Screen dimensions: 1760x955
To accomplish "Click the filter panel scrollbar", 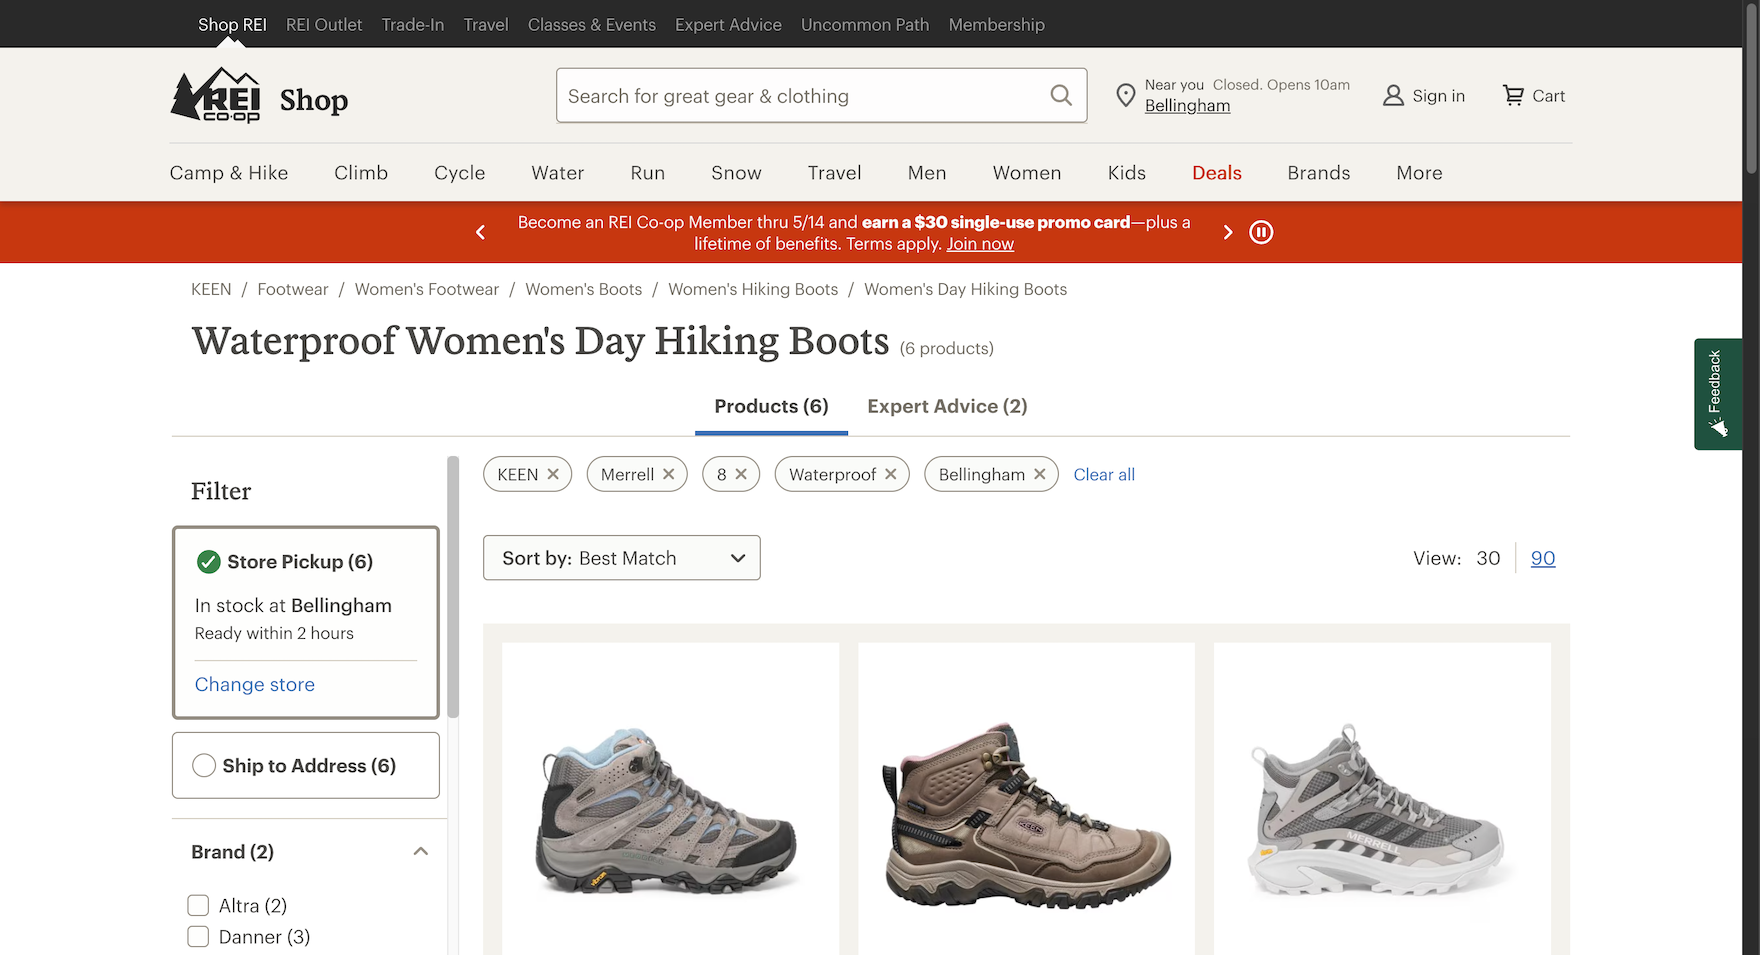I will coord(453,588).
